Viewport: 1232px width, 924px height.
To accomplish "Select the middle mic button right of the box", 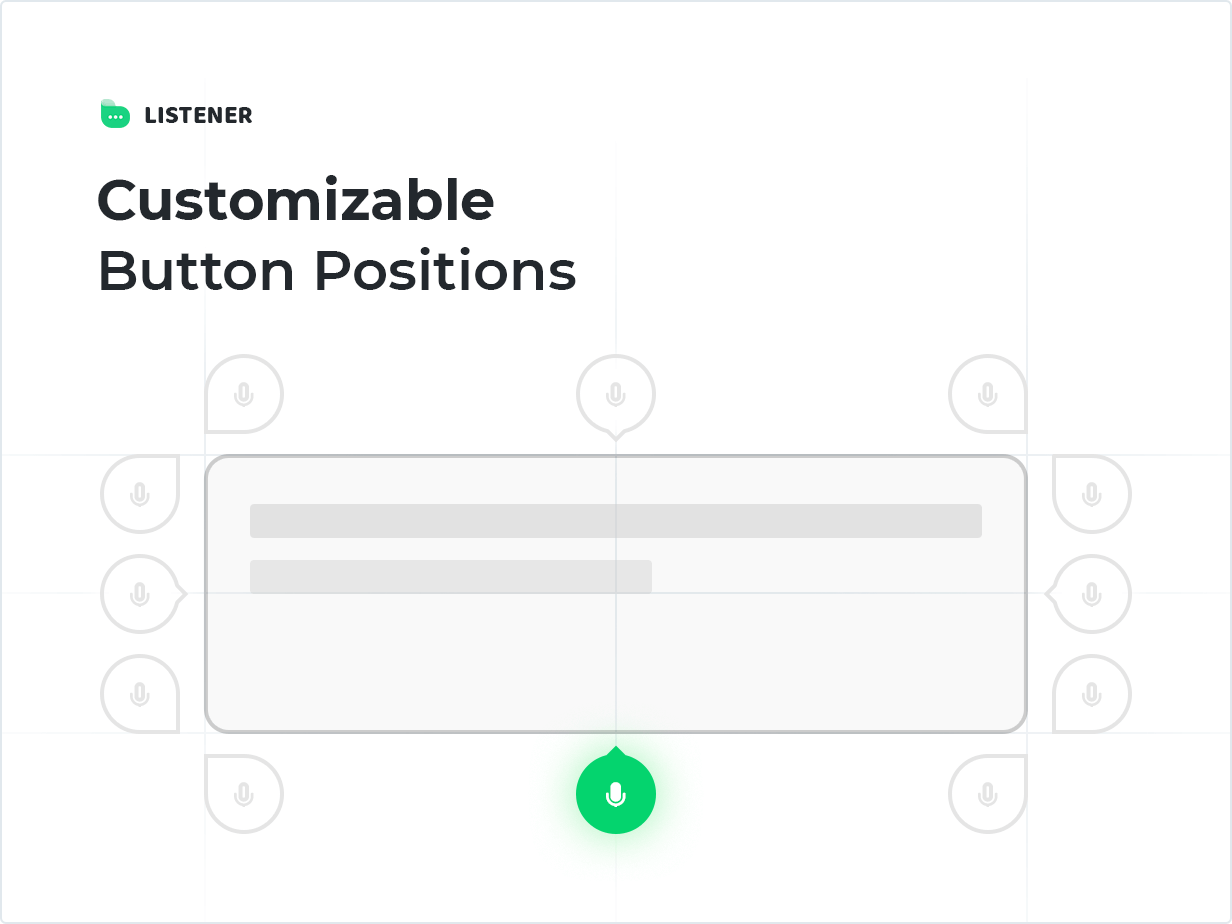I will (x=1092, y=594).
